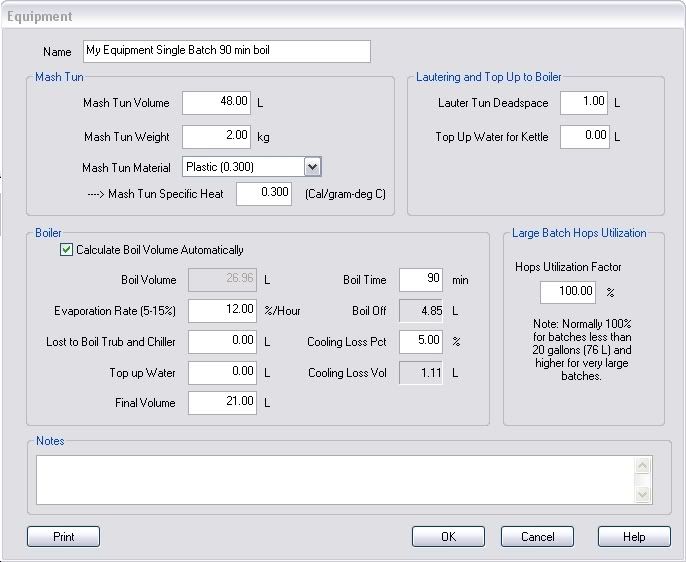The width and height of the screenshot is (686, 562).
Task: Click the Print button
Action: (x=63, y=537)
